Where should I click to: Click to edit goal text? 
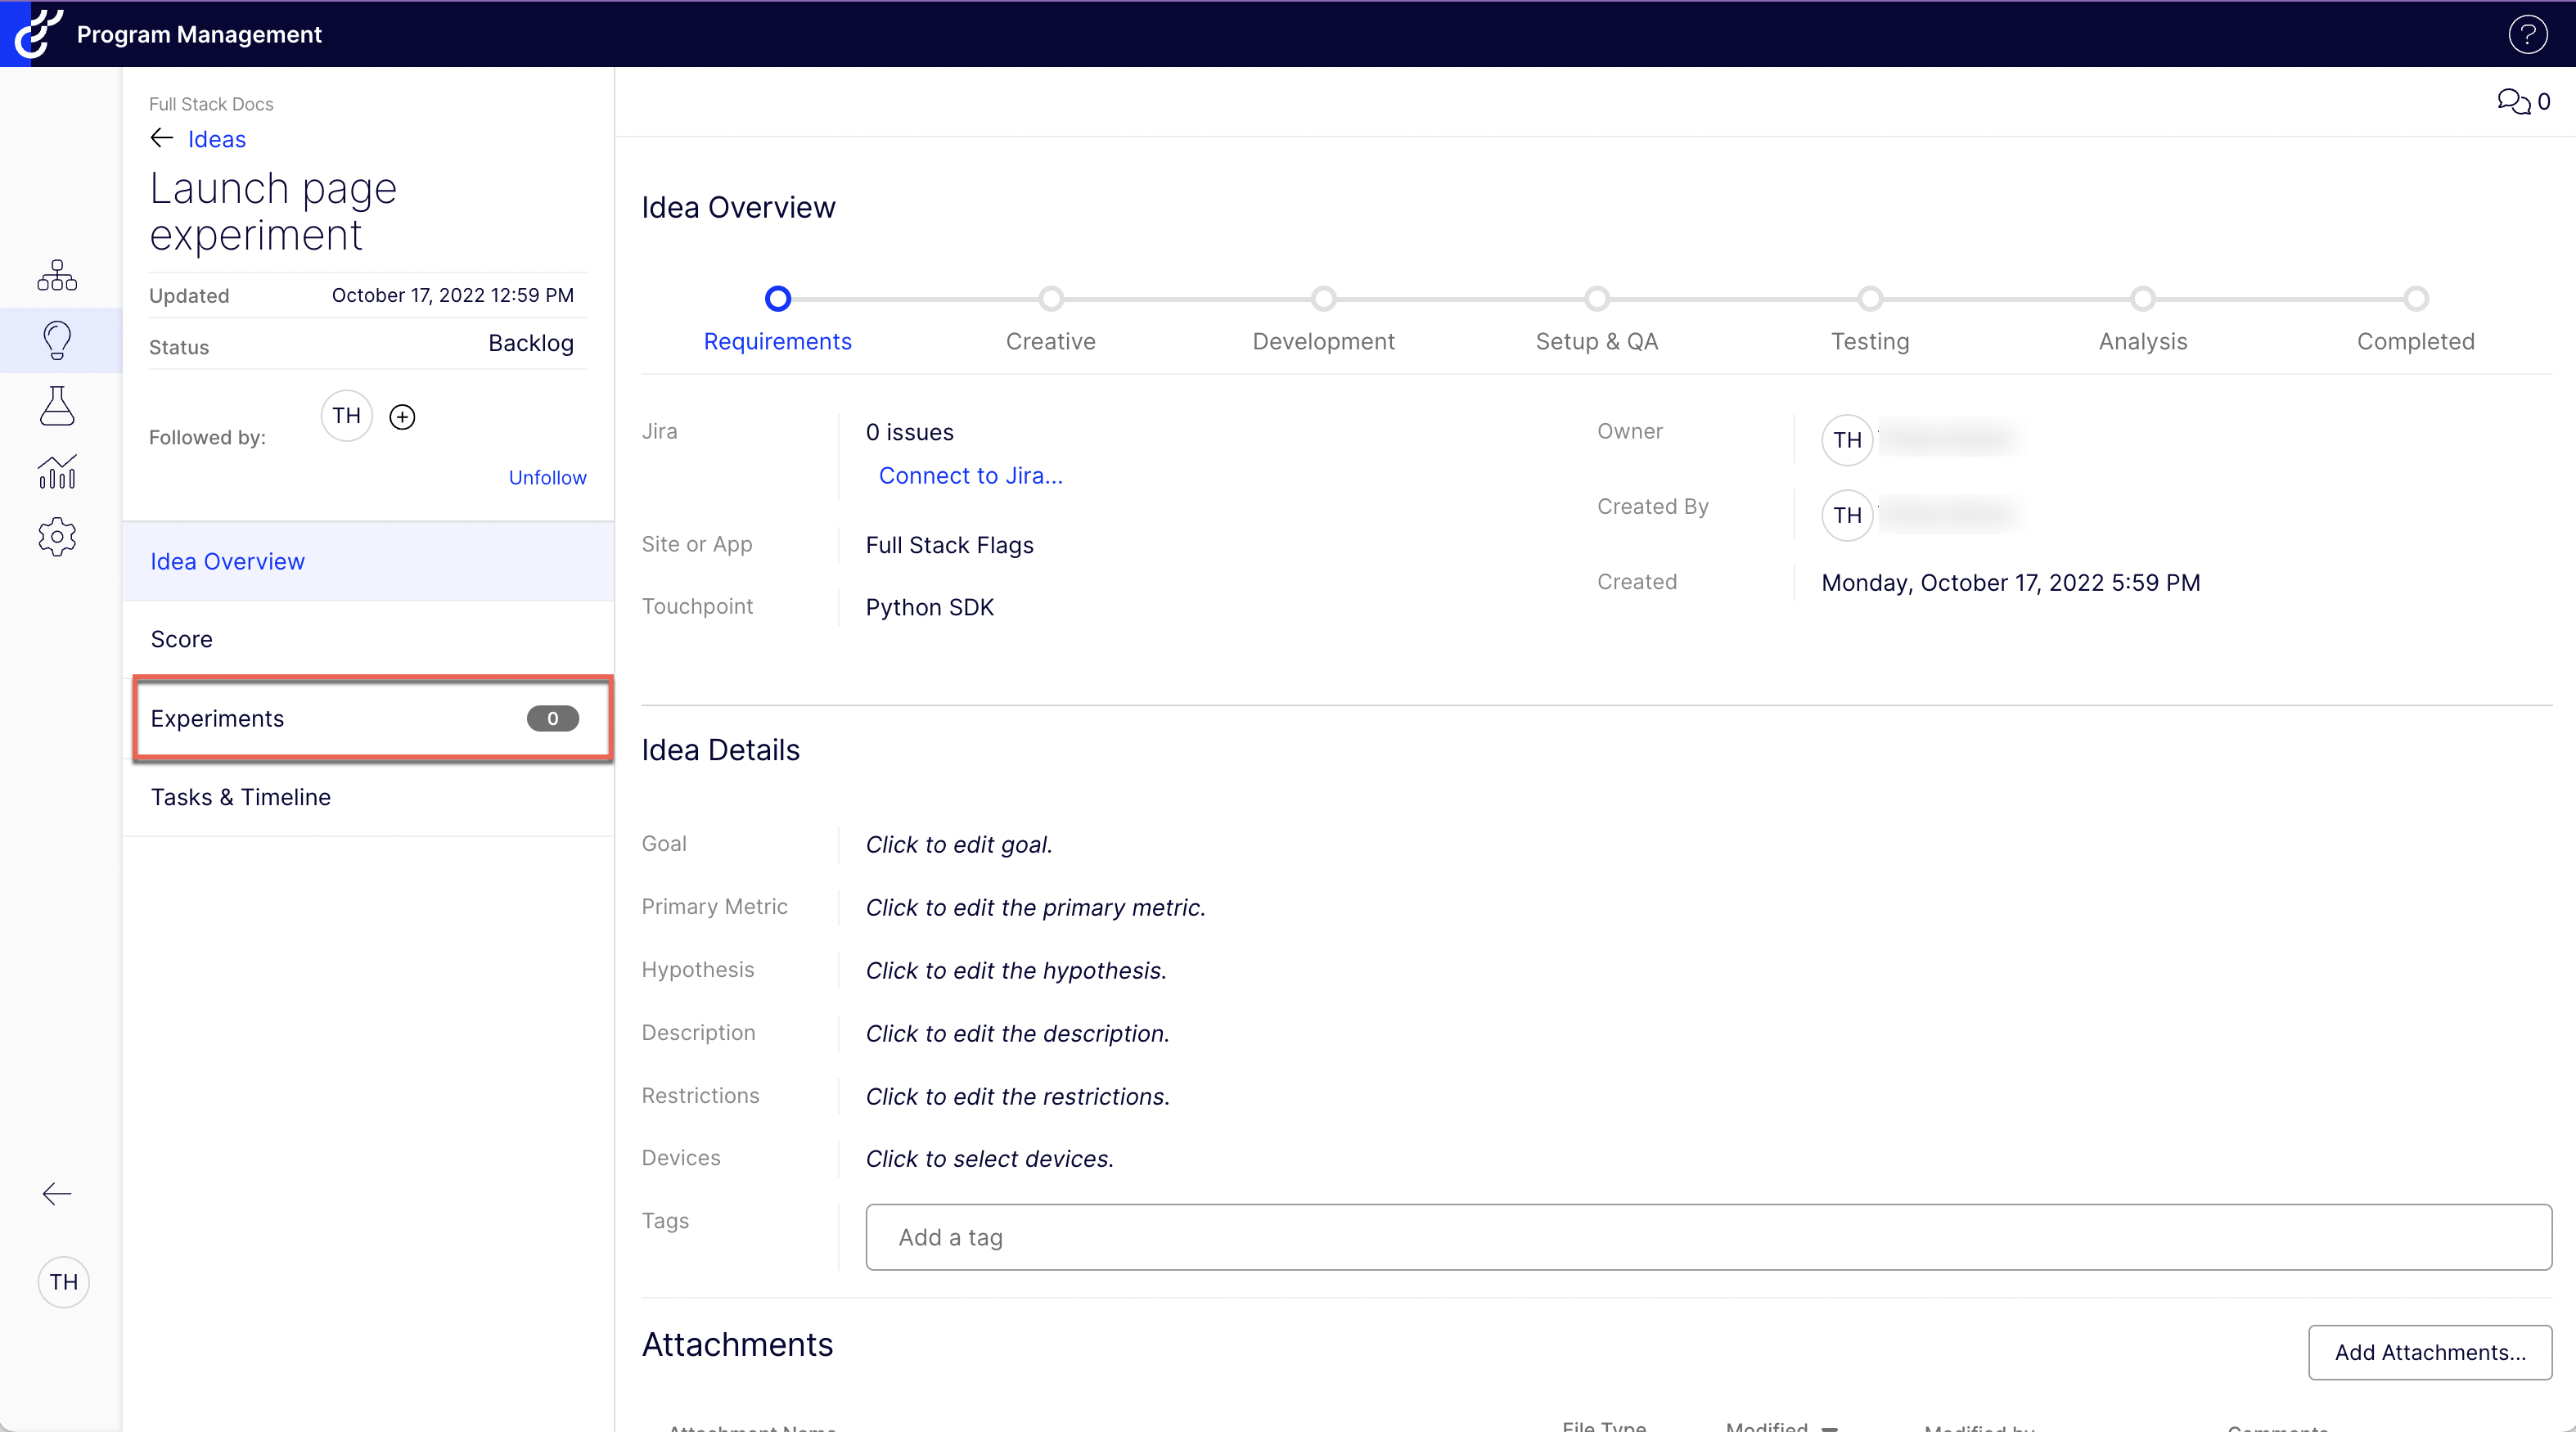tap(958, 844)
